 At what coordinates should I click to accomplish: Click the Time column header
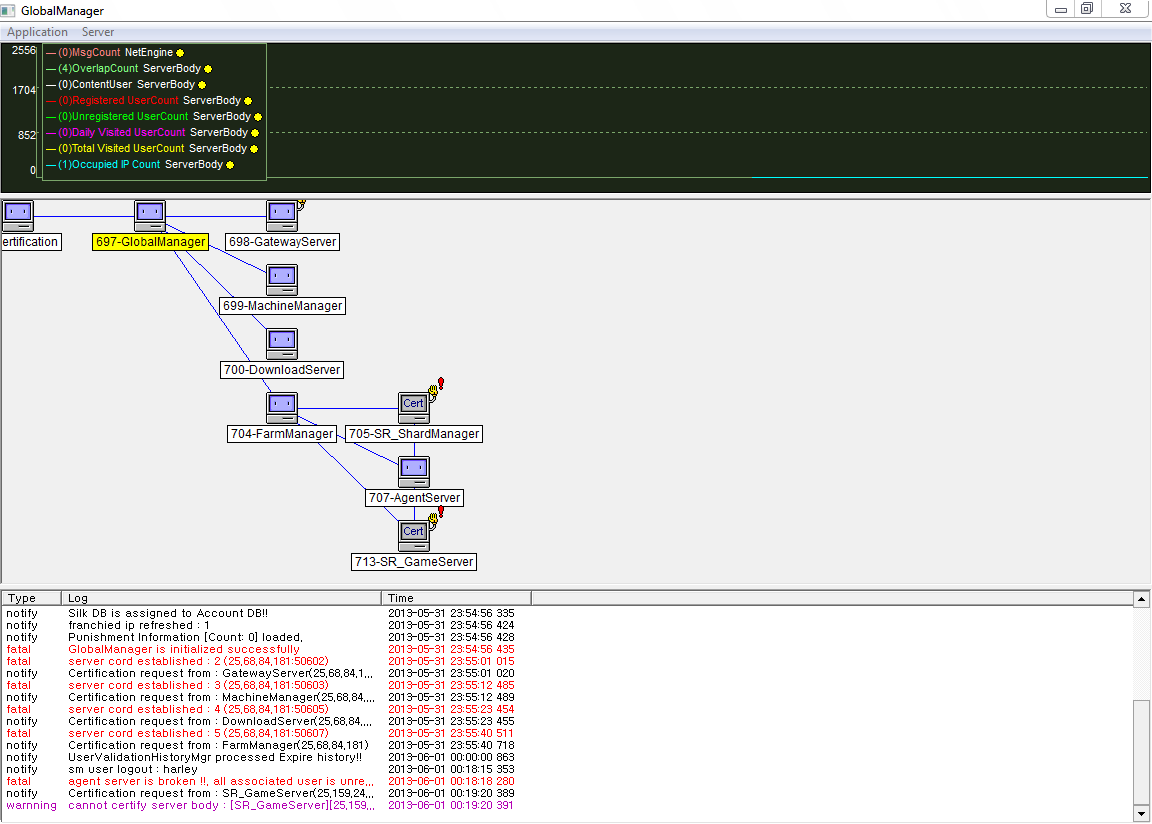(455, 598)
